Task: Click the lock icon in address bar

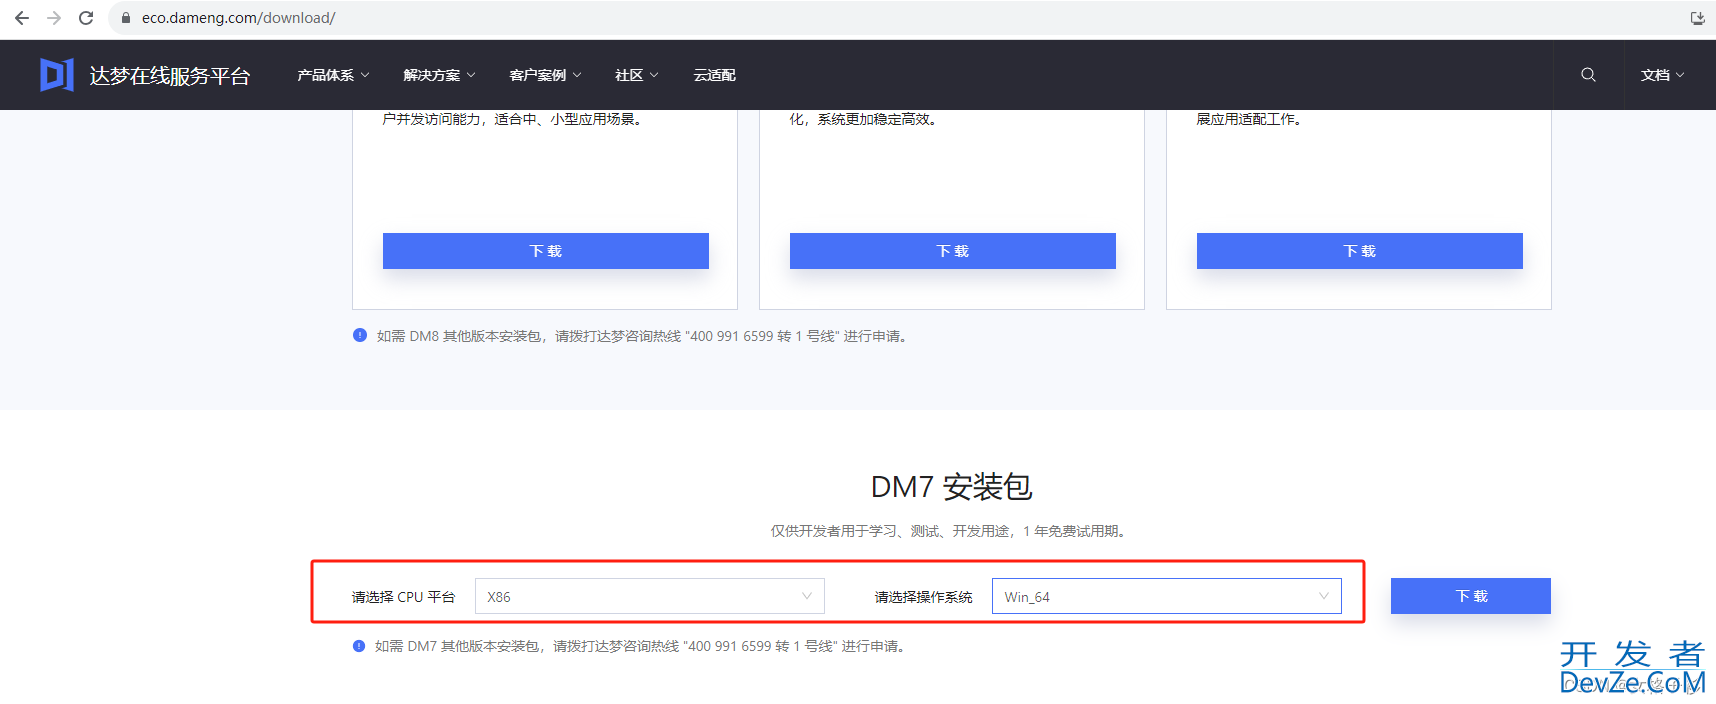Action: point(126,18)
